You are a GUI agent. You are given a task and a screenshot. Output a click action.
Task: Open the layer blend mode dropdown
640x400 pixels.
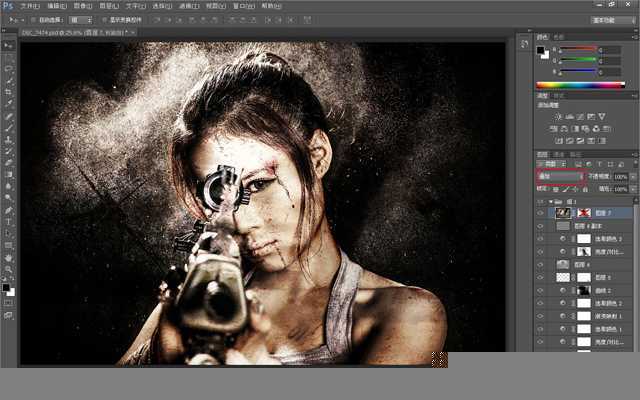coord(560,176)
